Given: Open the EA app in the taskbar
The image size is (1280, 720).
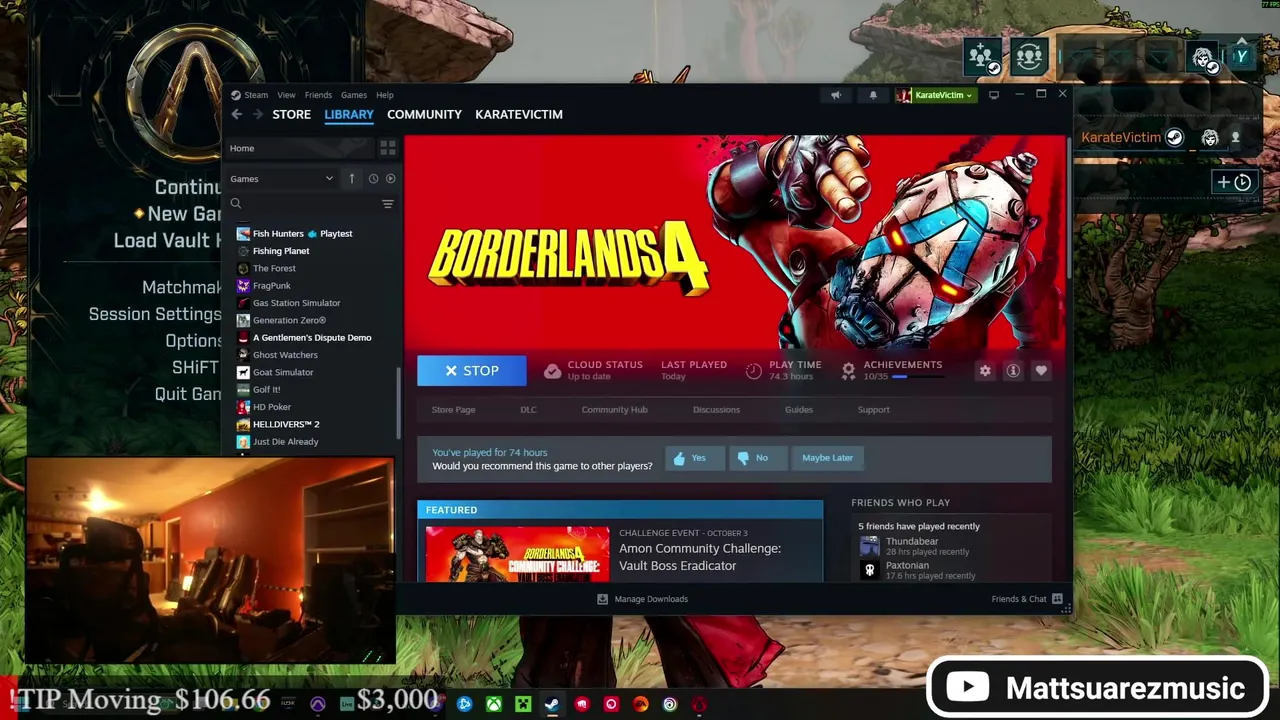Looking at the screenshot, I should (x=640, y=704).
